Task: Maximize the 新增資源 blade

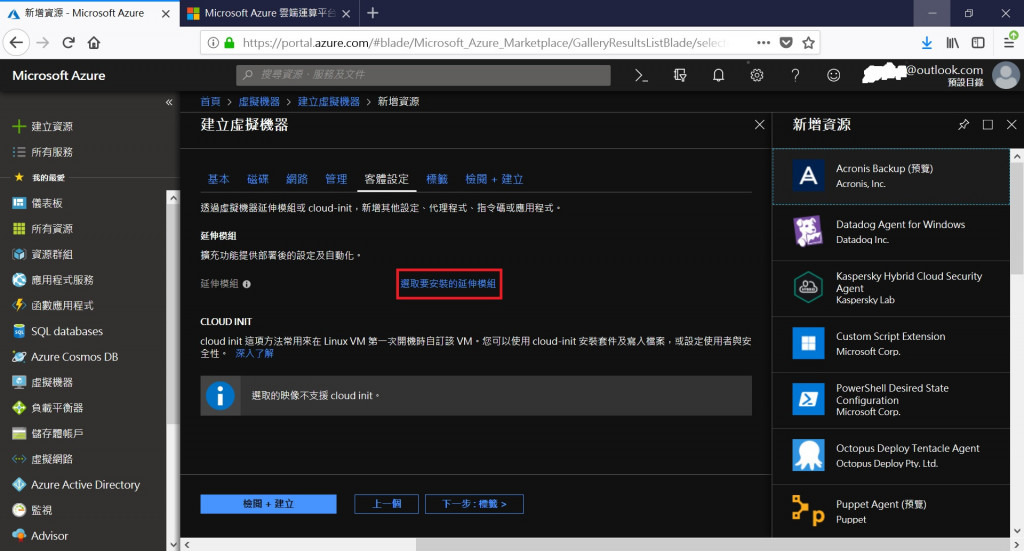Action: tap(987, 125)
